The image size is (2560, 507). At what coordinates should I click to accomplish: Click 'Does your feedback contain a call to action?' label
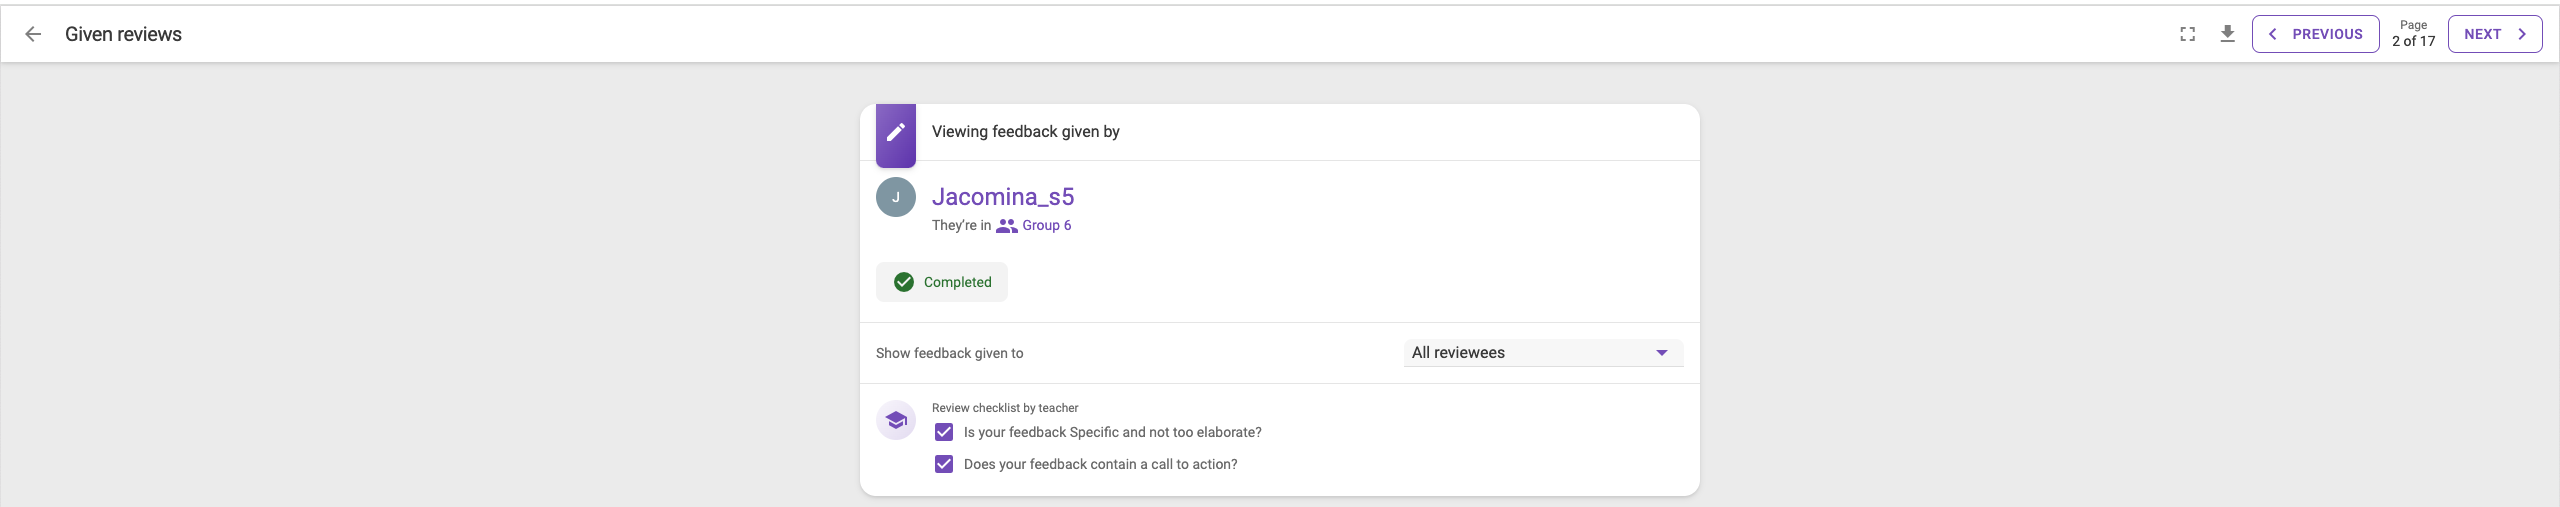pos(1100,464)
